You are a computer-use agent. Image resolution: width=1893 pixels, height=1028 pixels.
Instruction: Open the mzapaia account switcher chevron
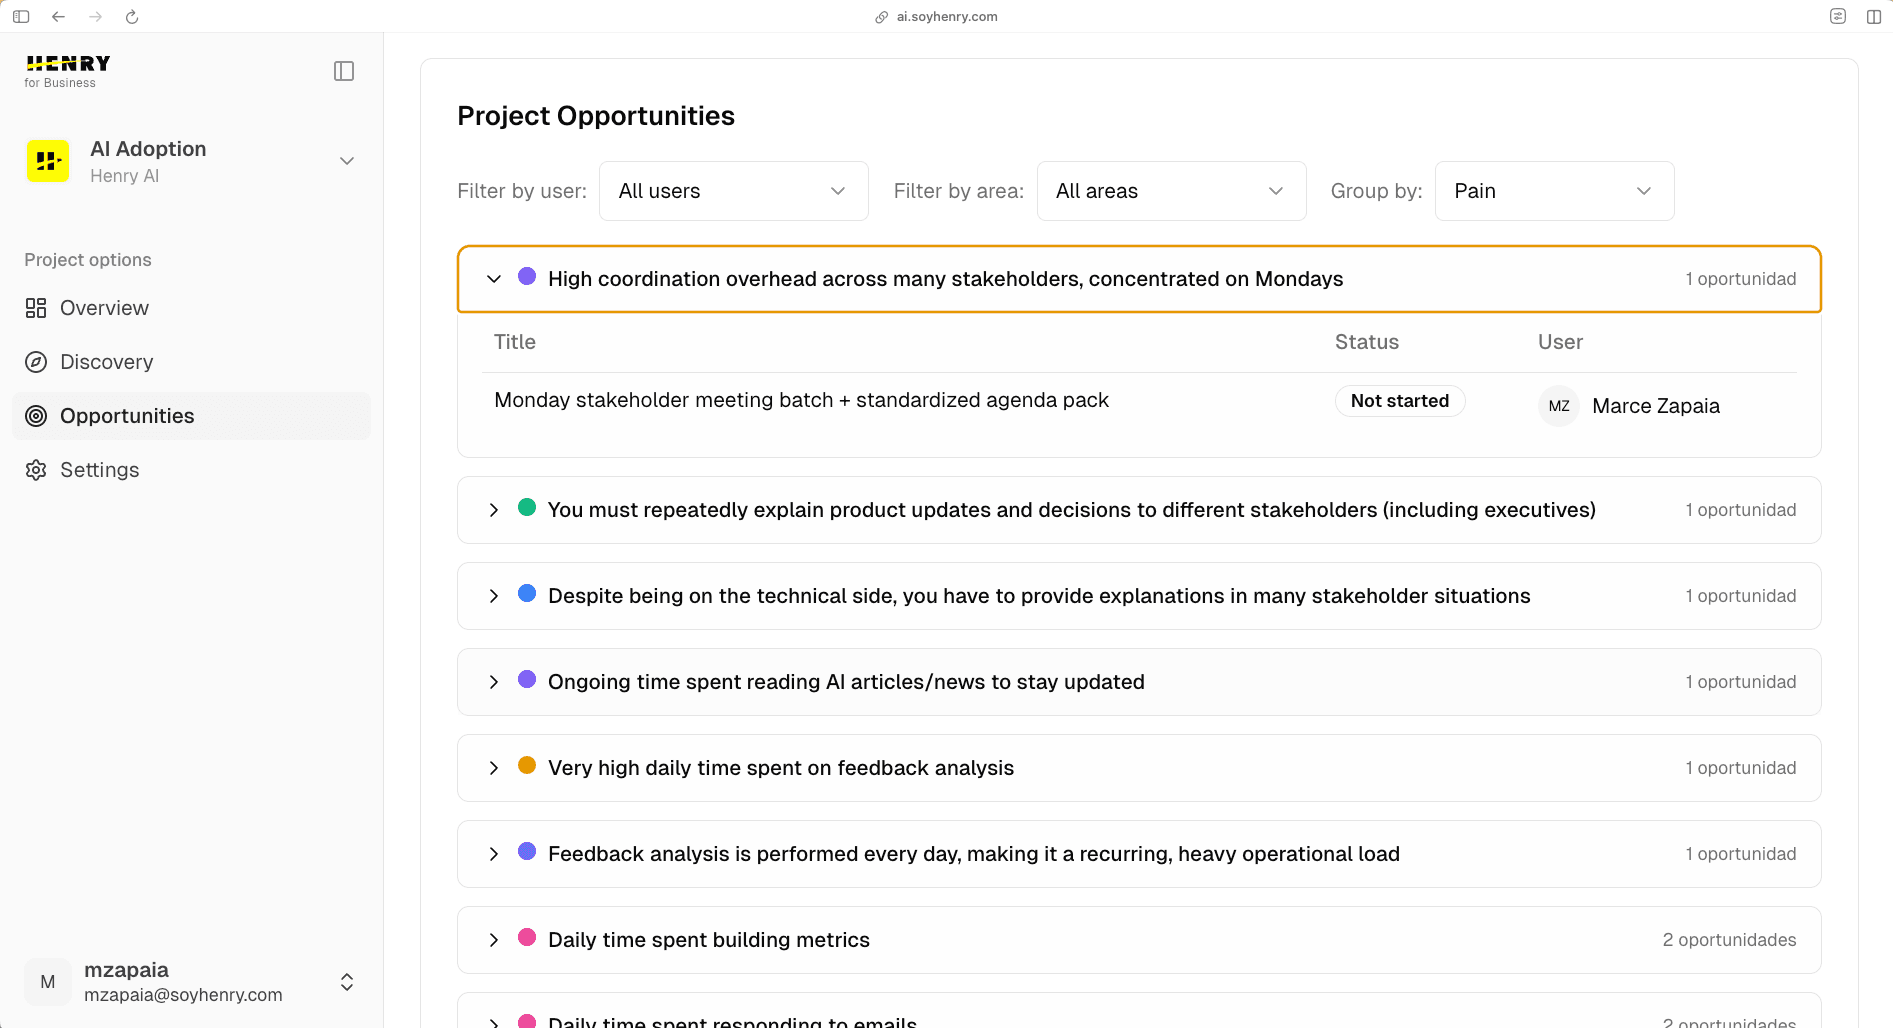pos(346,982)
